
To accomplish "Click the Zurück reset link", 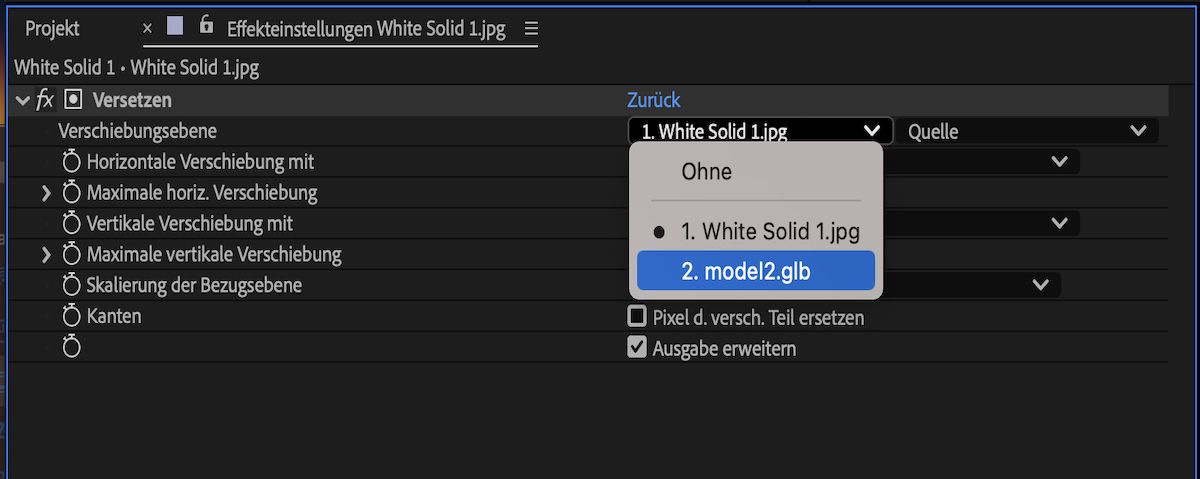I will [653, 100].
